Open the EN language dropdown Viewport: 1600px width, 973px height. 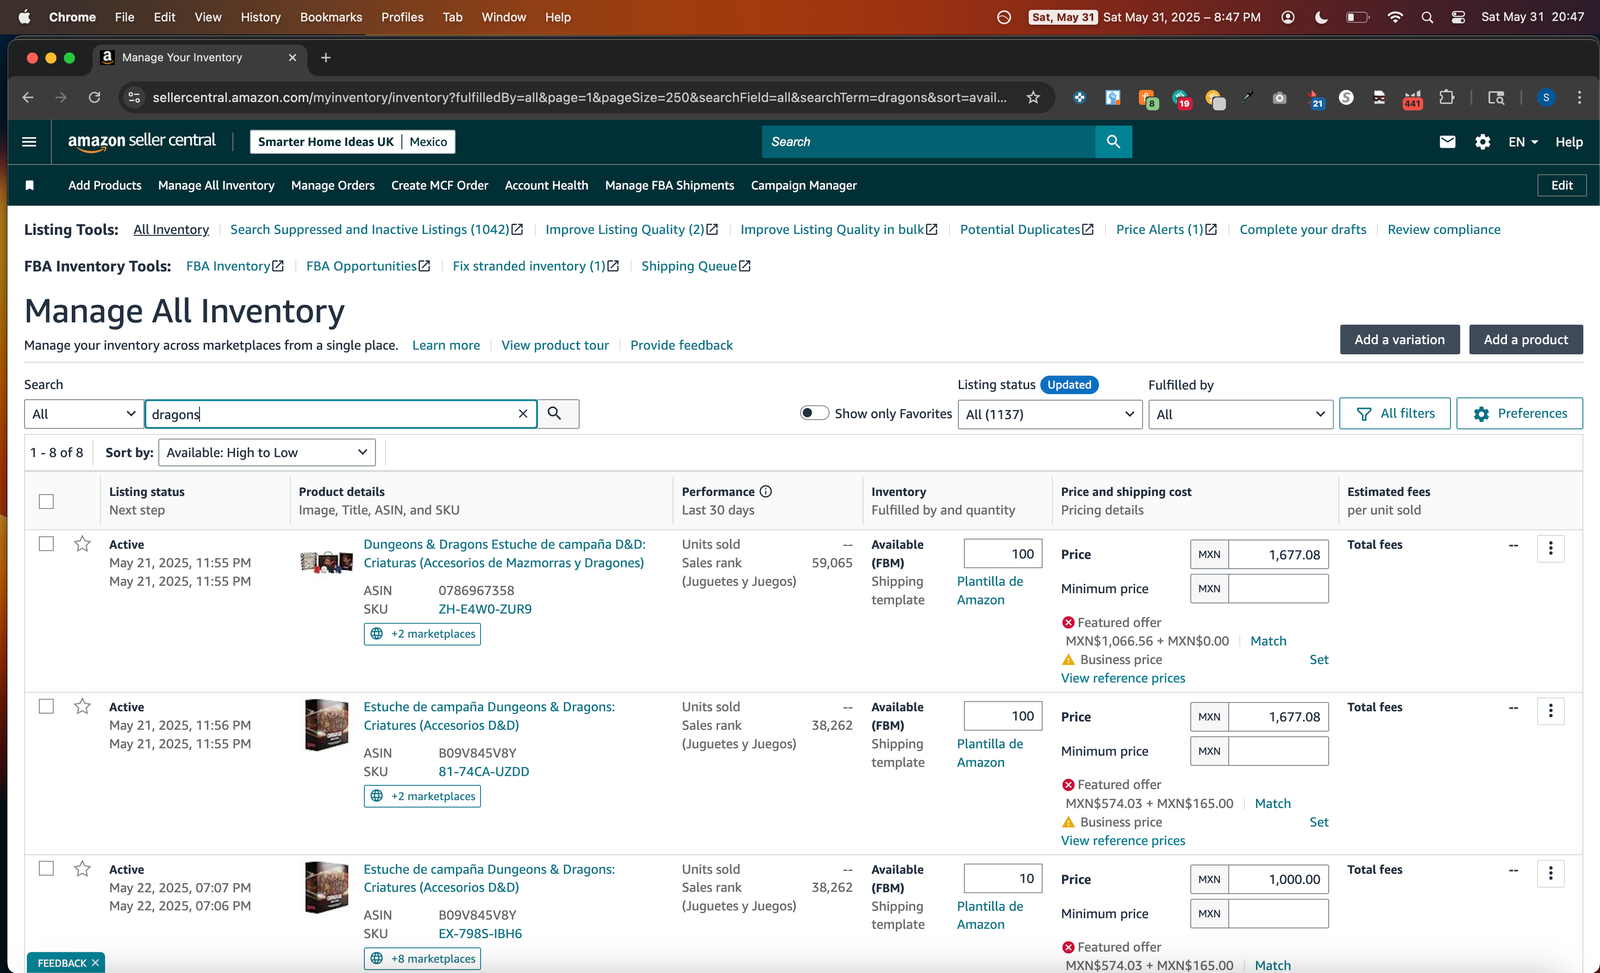tap(1523, 142)
